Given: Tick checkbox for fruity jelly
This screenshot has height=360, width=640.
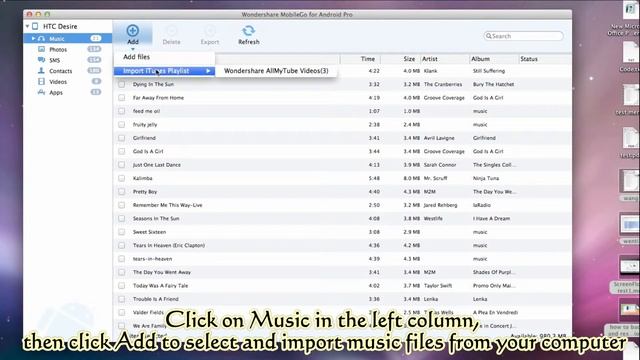Looking at the screenshot, I should coord(122,124).
